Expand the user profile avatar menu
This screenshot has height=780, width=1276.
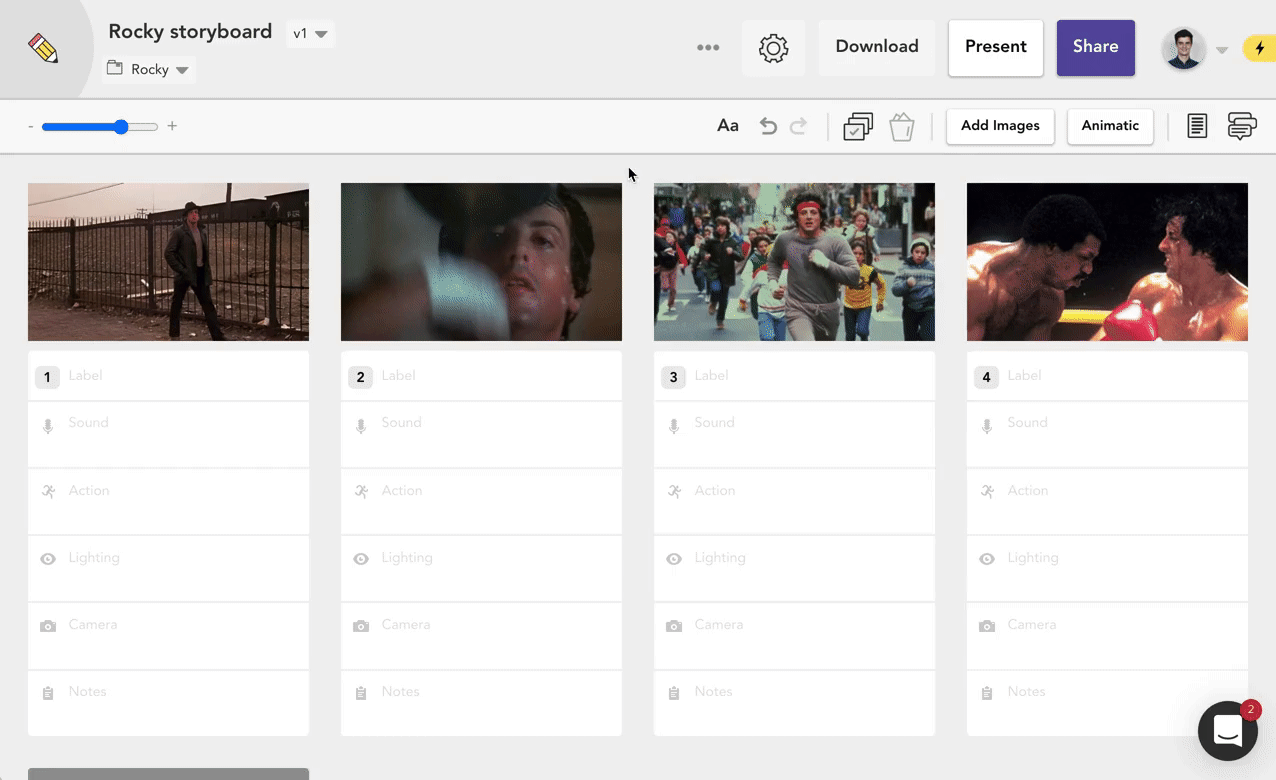[x=1194, y=49]
